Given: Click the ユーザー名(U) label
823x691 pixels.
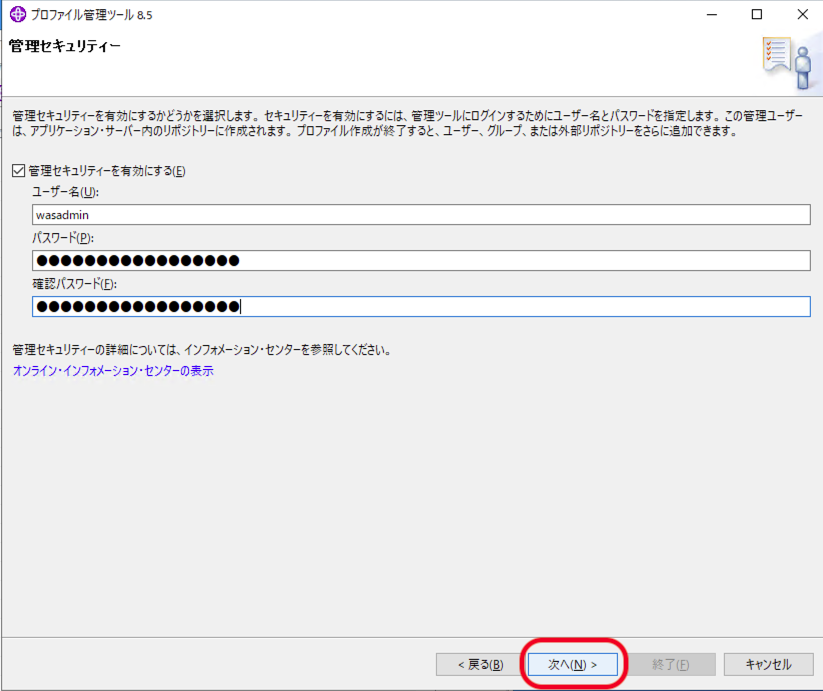Looking at the screenshot, I should (x=66, y=192).
